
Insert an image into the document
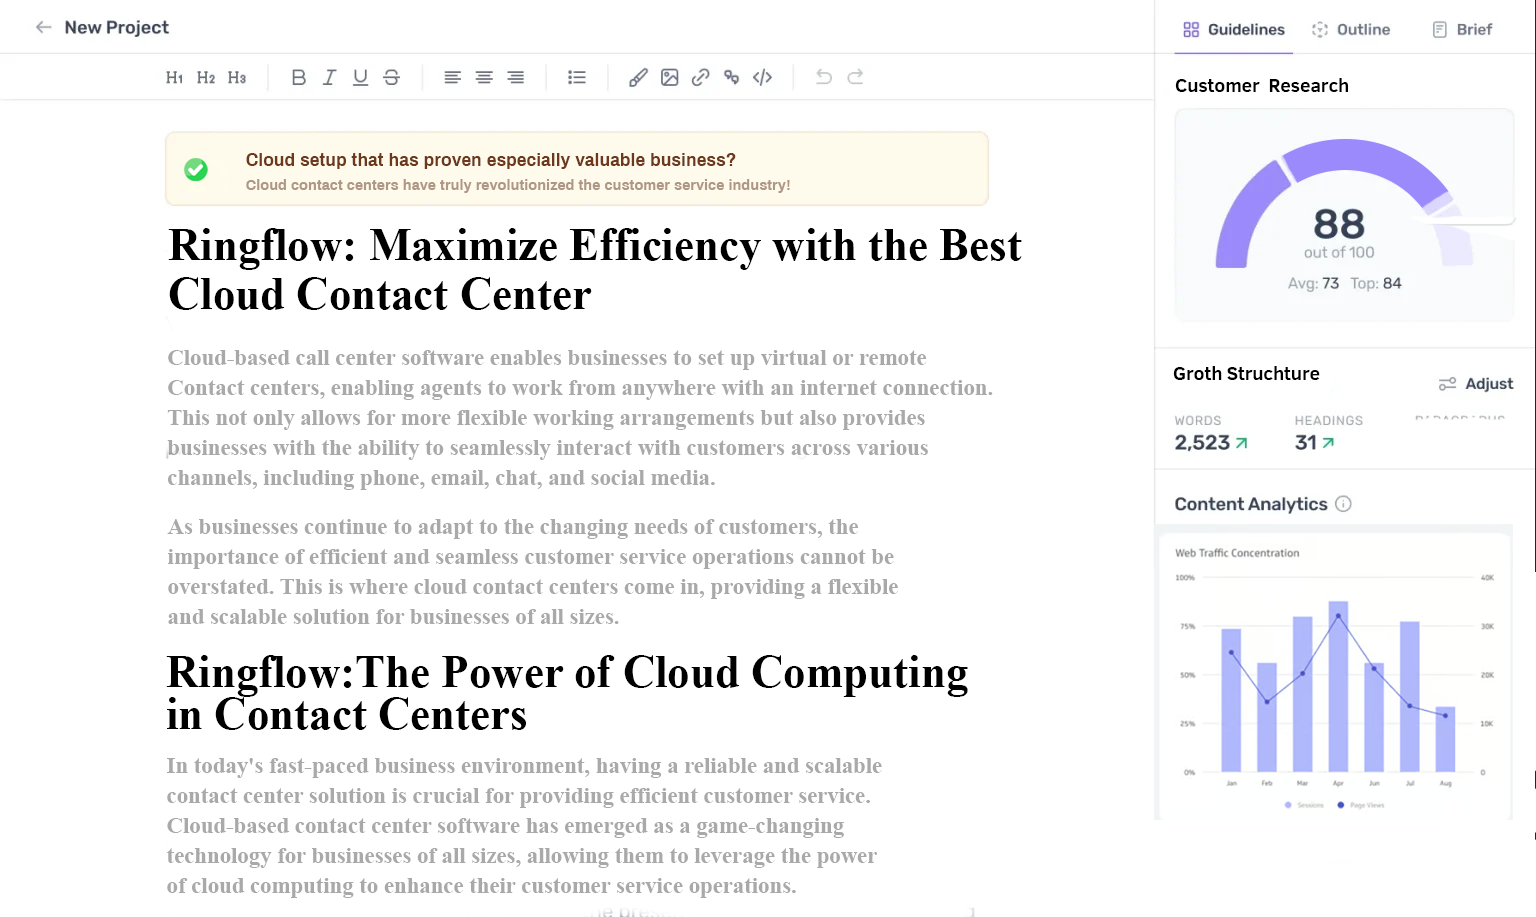[670, 77]
